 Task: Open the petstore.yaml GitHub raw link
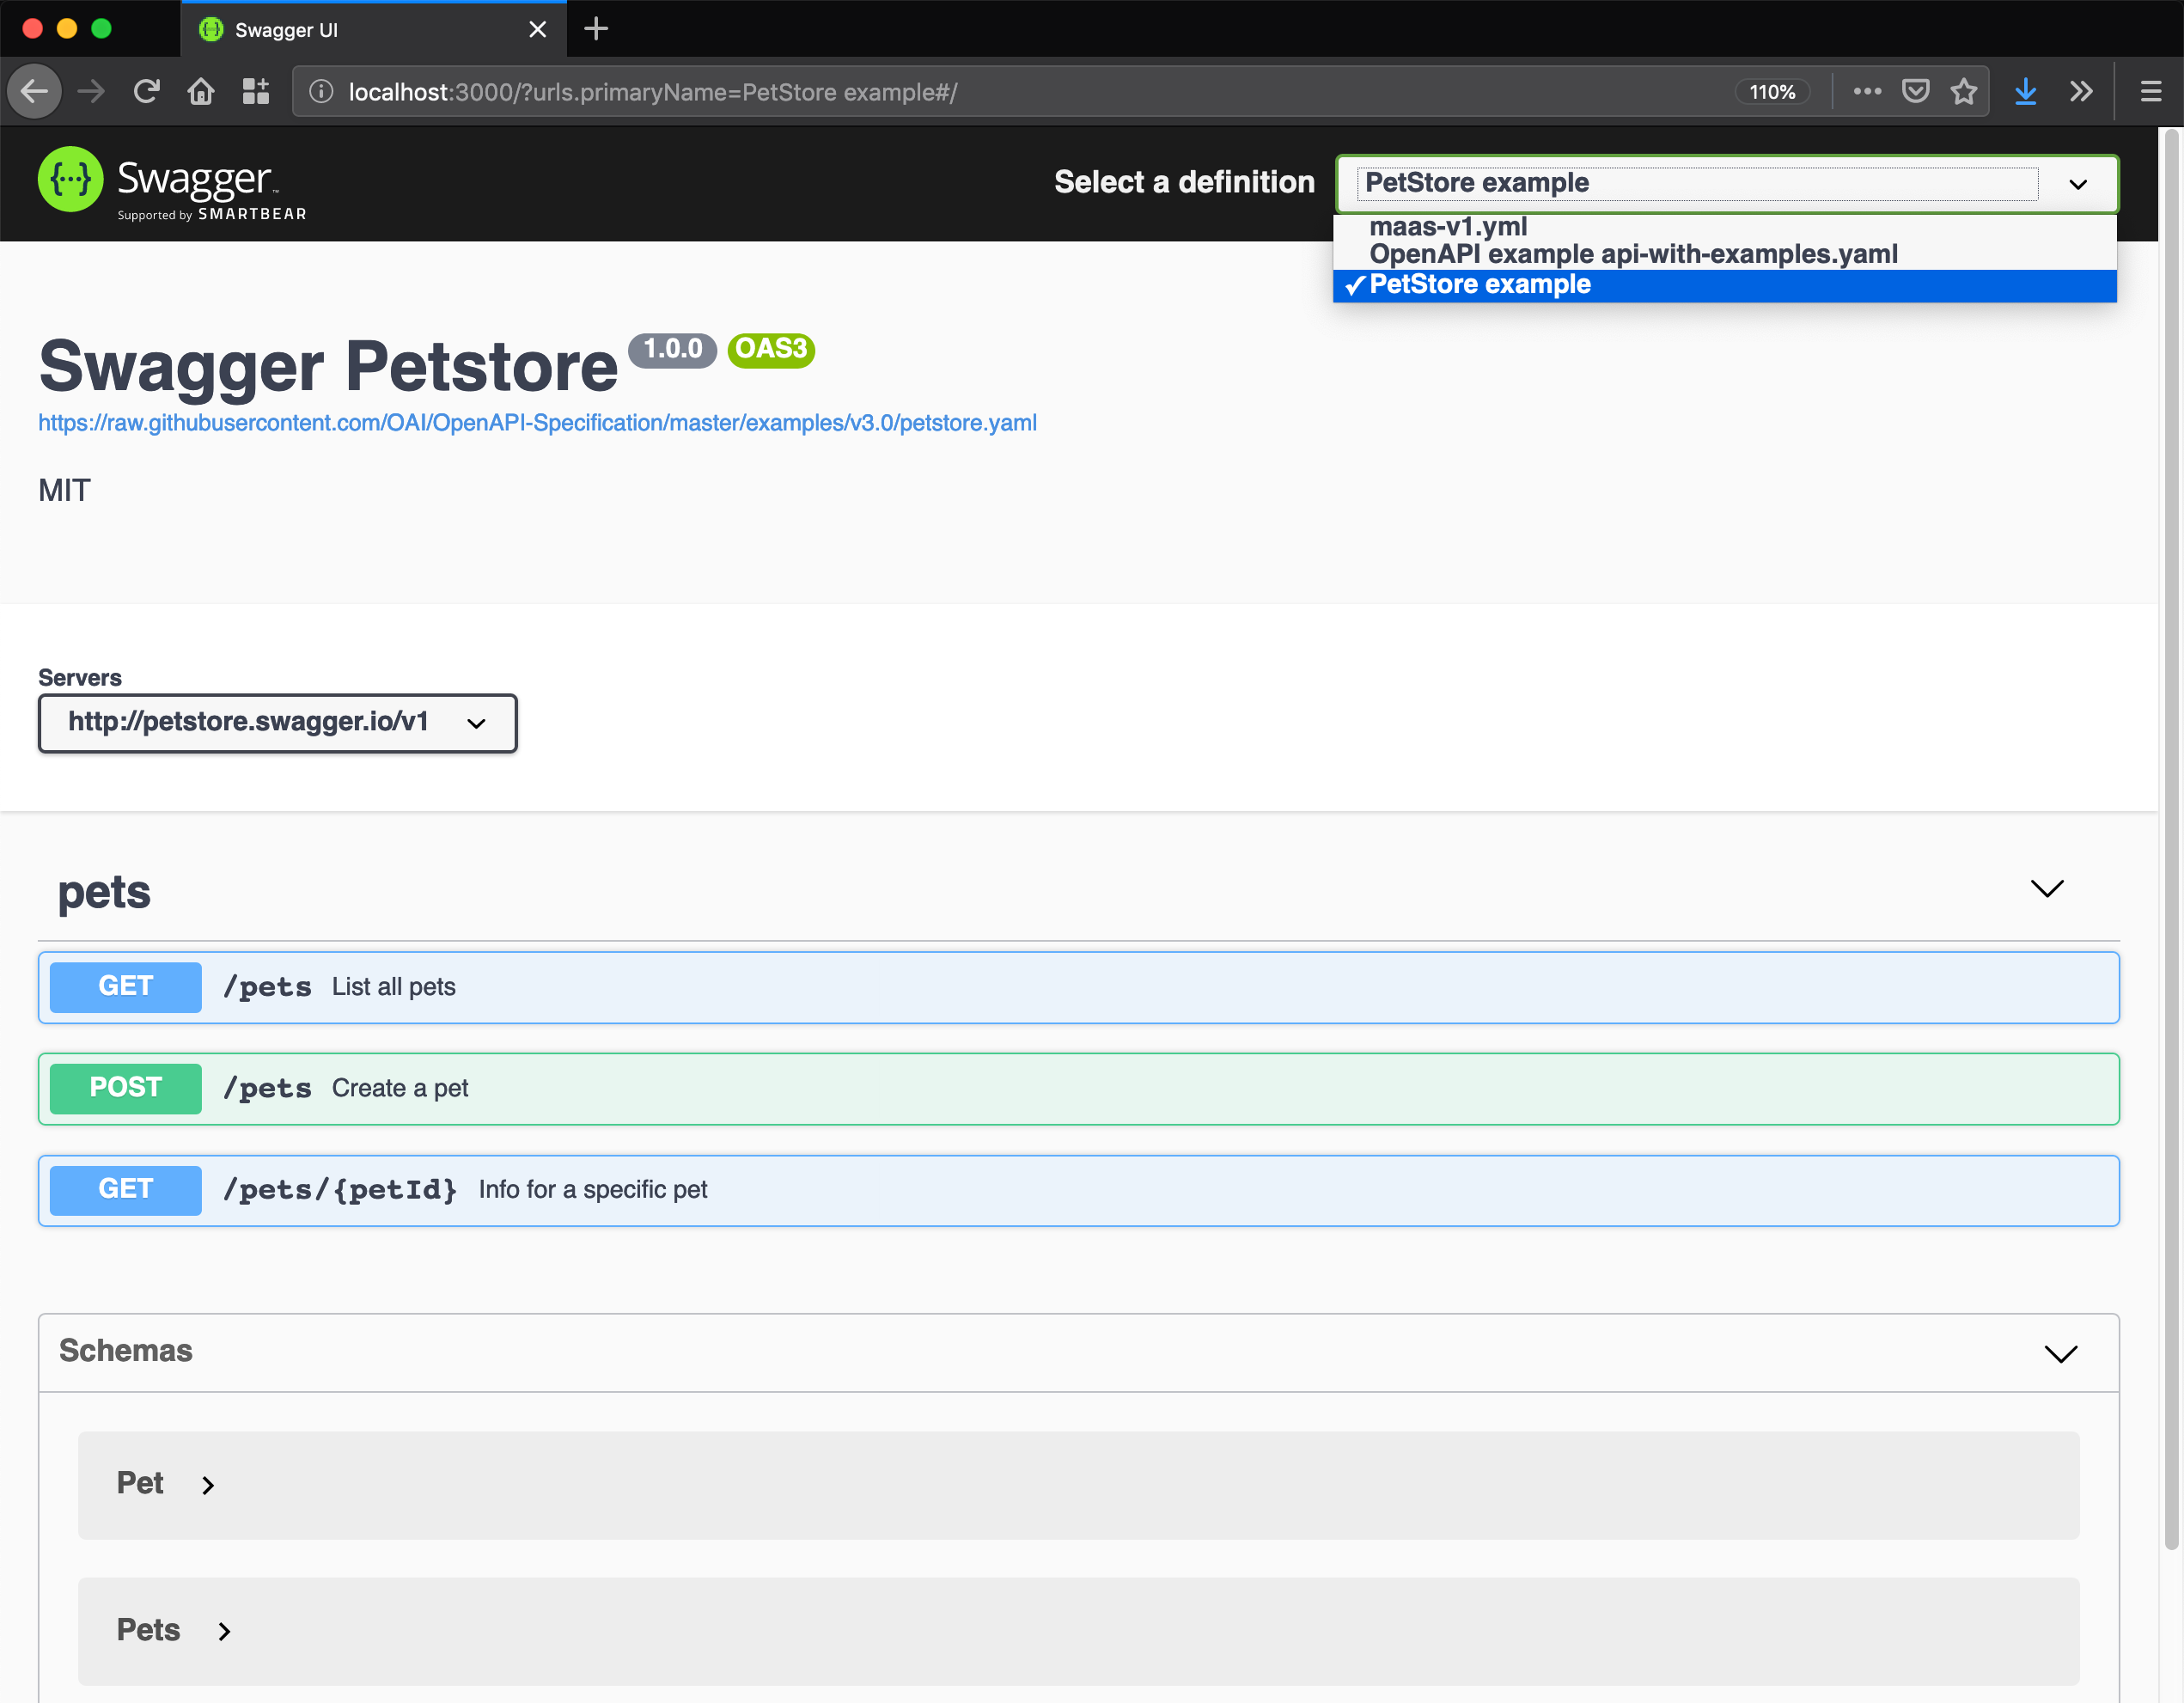click(x=537, y=423)
